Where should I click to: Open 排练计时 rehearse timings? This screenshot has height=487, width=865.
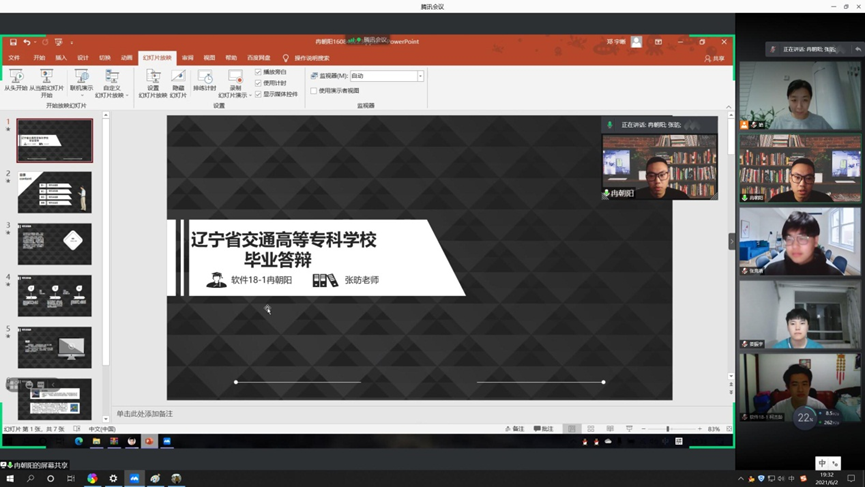(x=205, y=82)
